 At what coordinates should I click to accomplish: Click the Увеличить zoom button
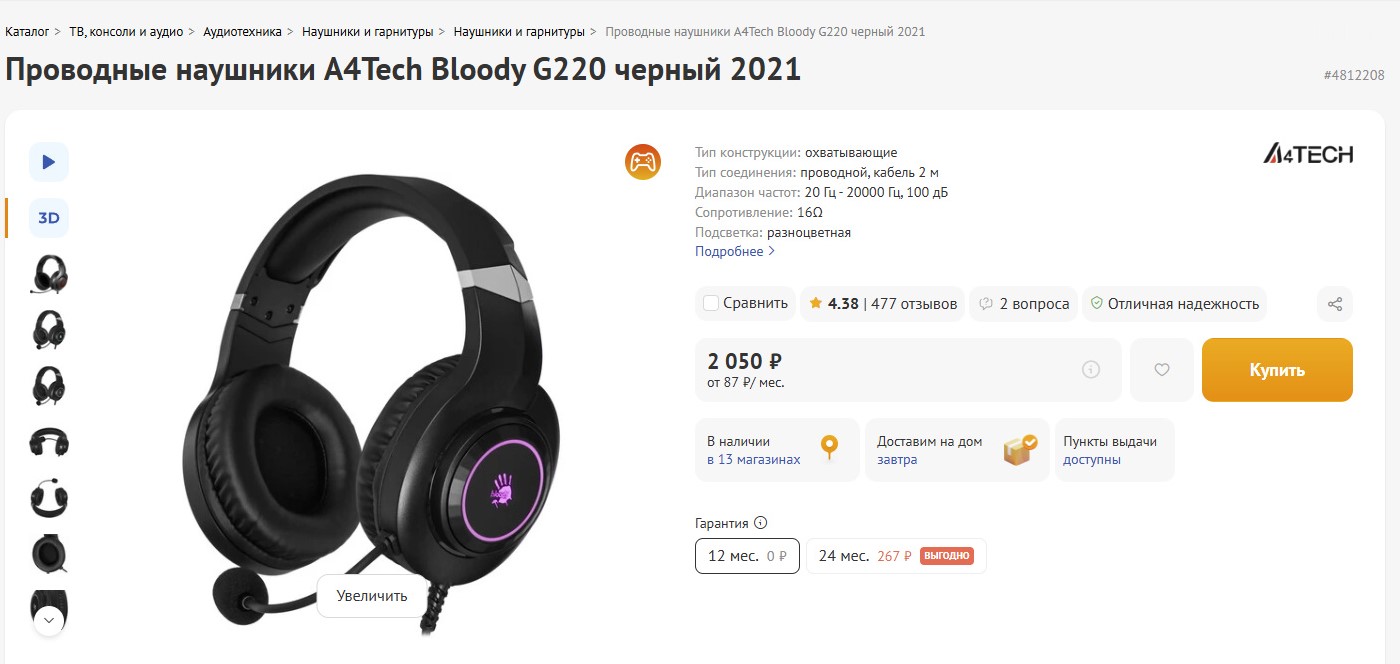click(372, 596)
